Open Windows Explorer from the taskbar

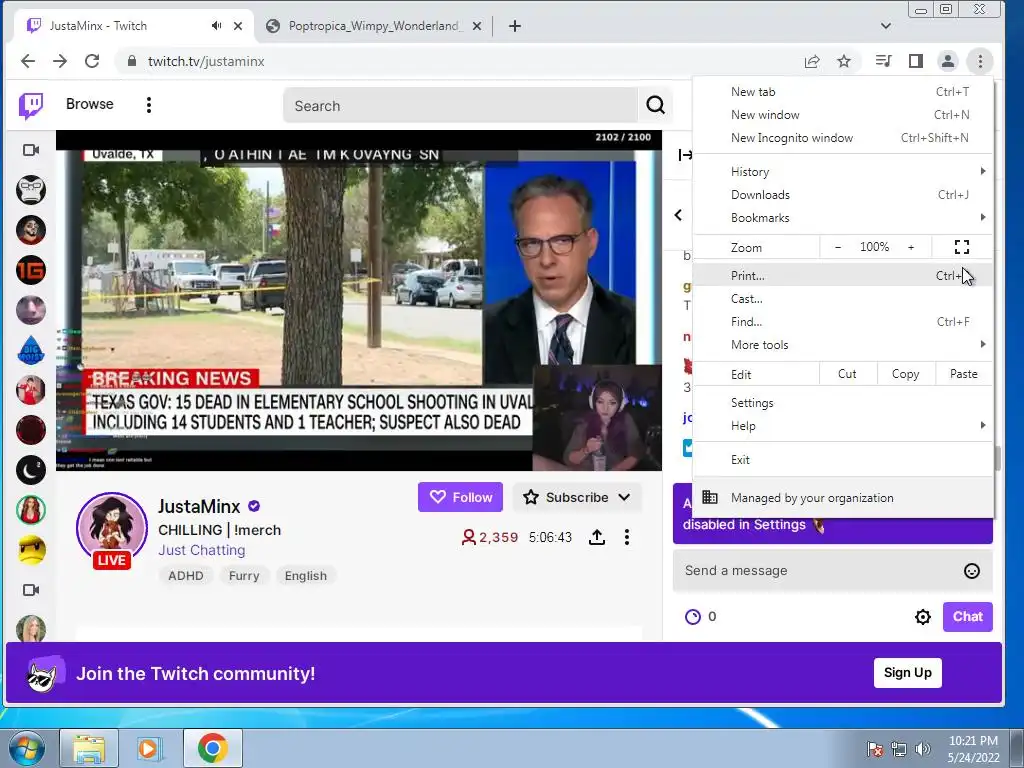click(89, 748)
